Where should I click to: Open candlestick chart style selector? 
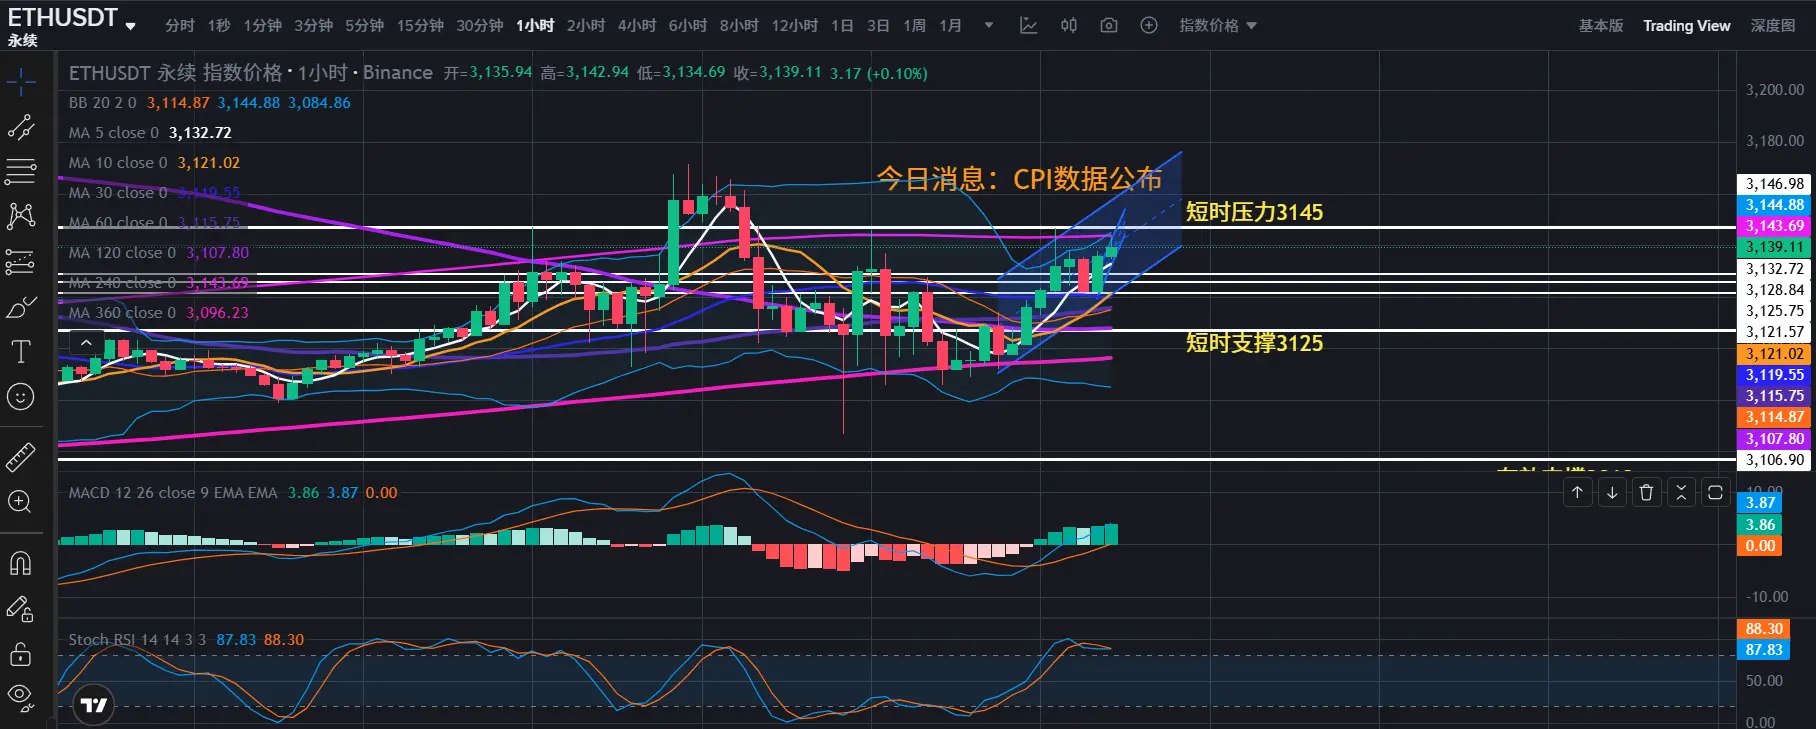point(1069,25)
